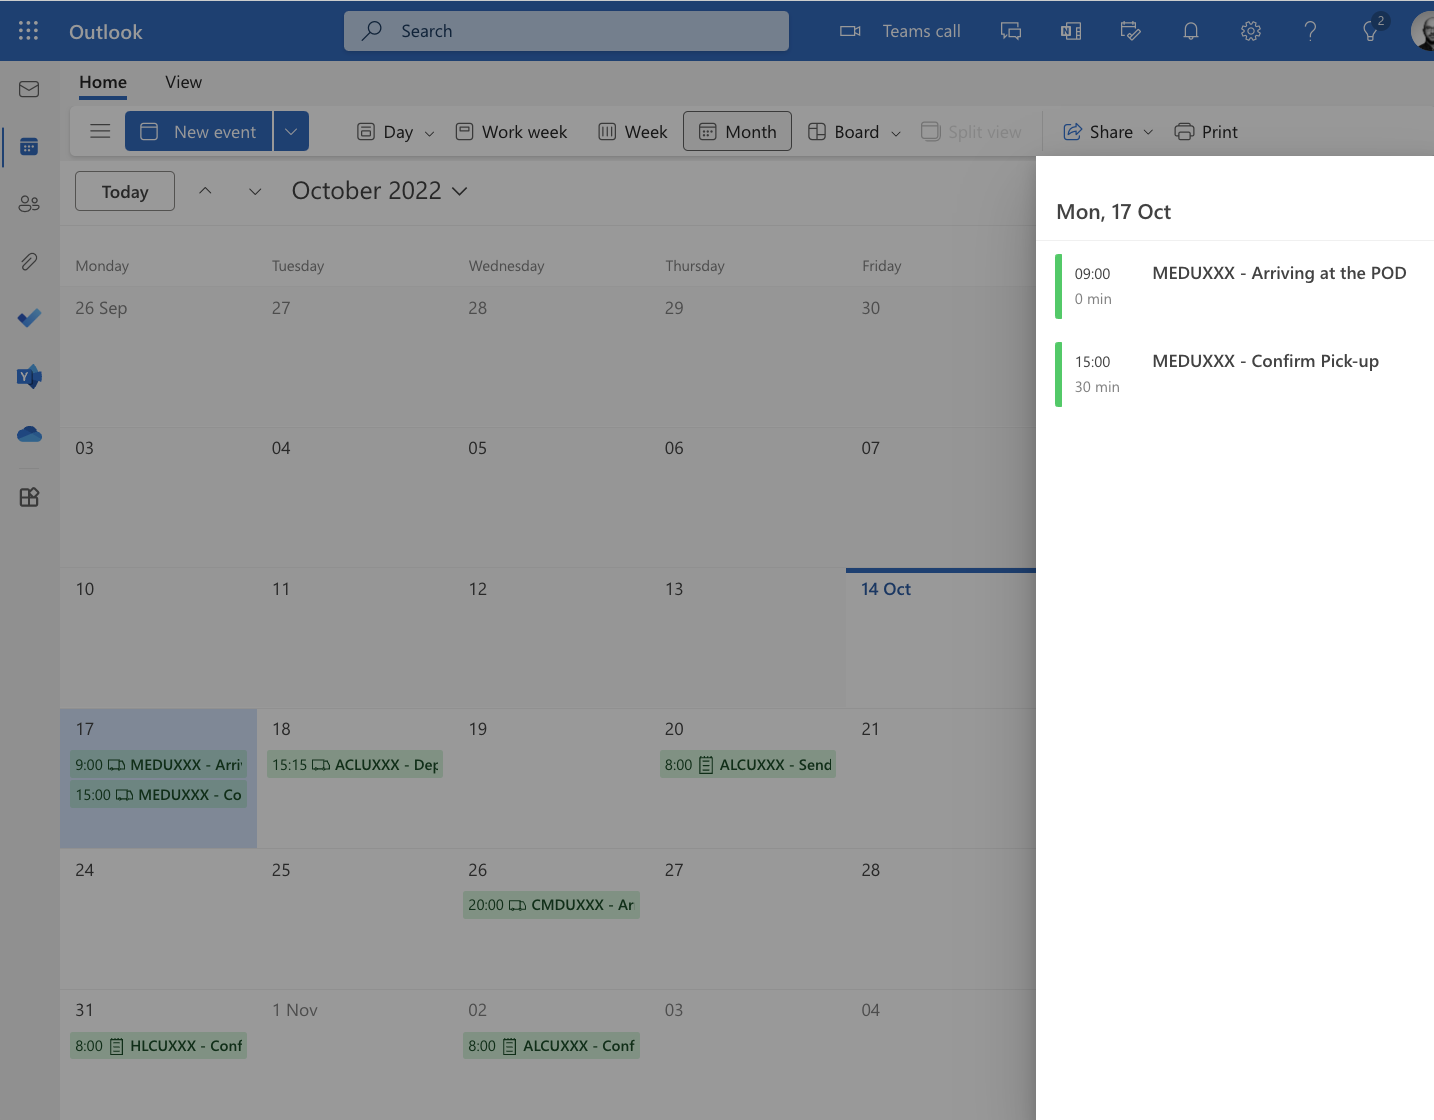The image size is (1434, 1120).
Task: Open the New event dropdown arrow
Action: coord(291,131)
